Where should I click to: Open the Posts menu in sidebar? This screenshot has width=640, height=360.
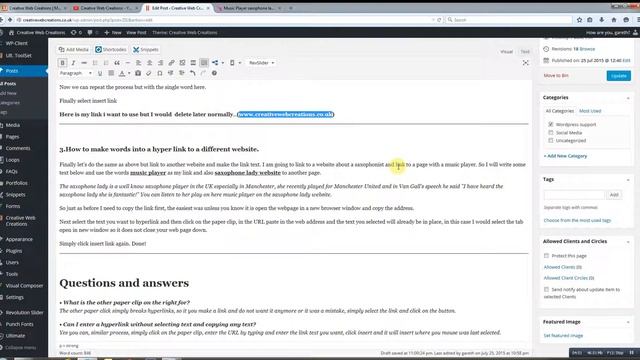click(24, 71)
